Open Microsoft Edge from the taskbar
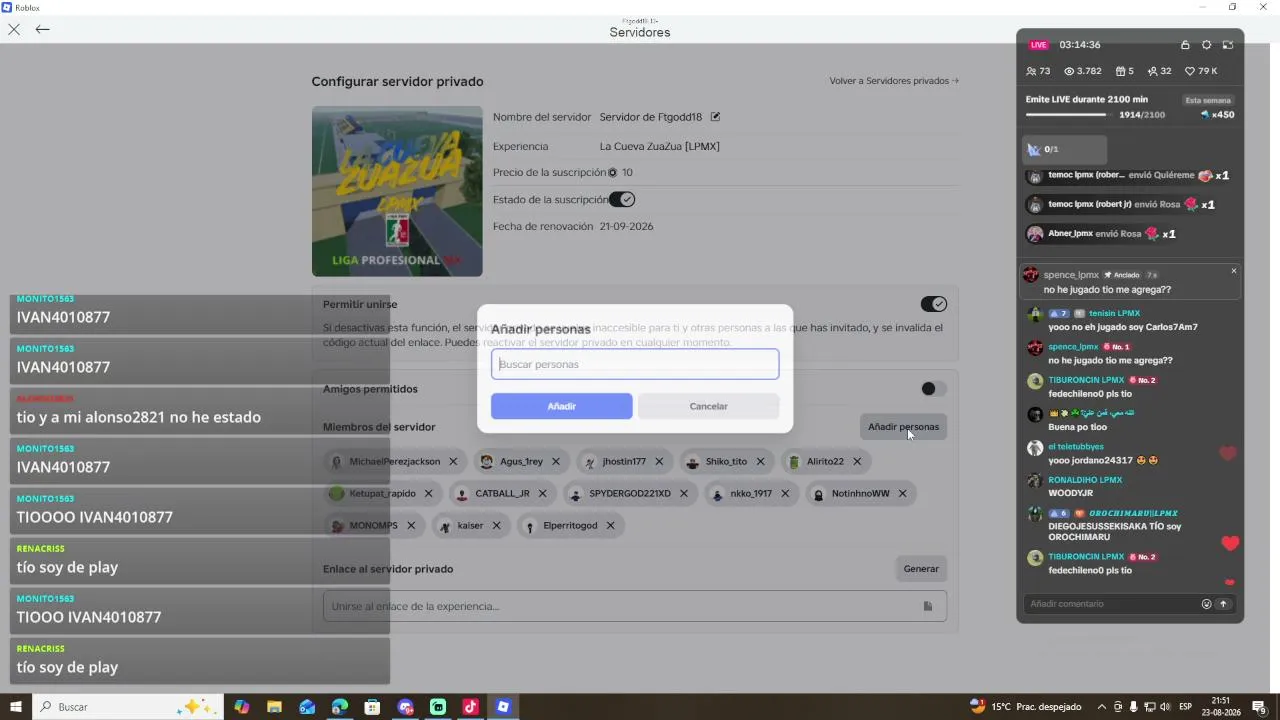1280x720 pixels. (x=340, y=707)
